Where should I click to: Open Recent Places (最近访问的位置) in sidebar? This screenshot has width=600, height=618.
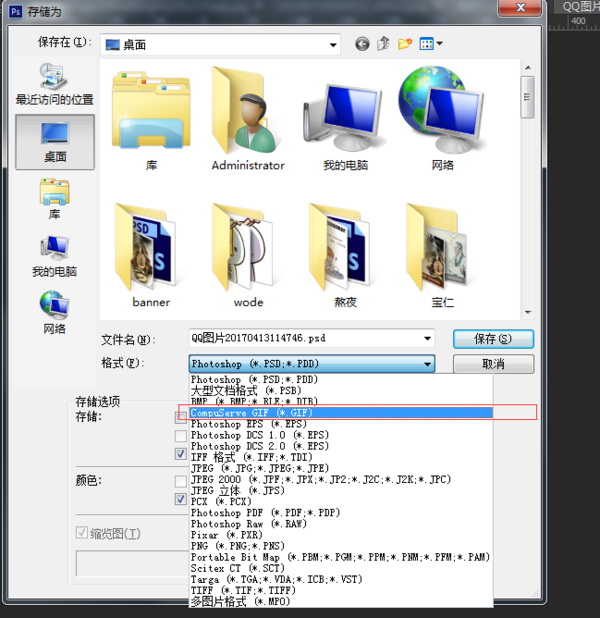(x=54, y=84)
